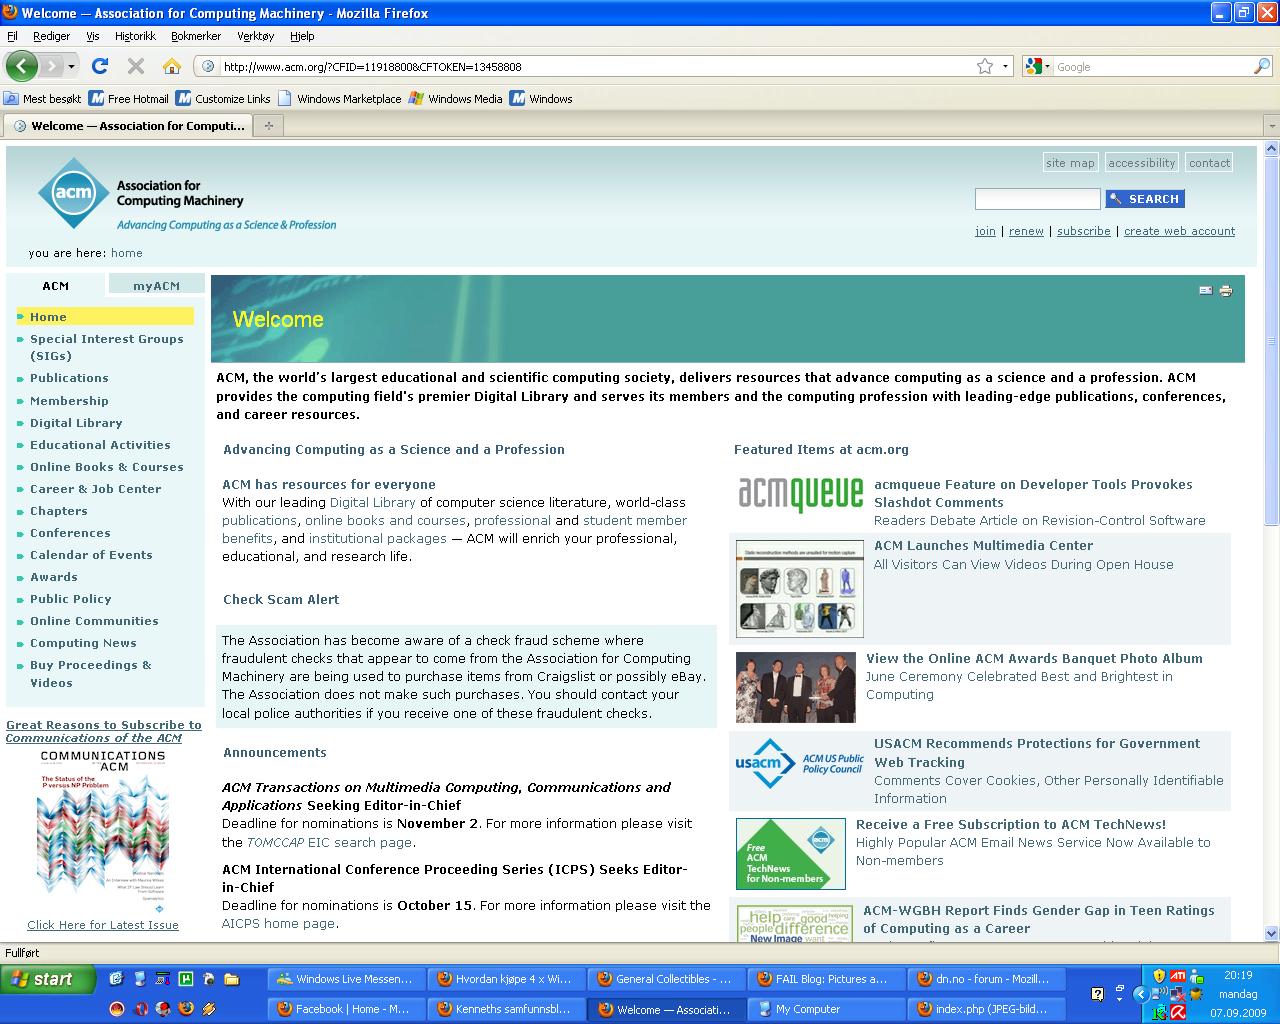The width and height of the screenshot is (1280, 1024).
Task: Open the Free Hotmail bookmark
Action: [x=128, y=99]
